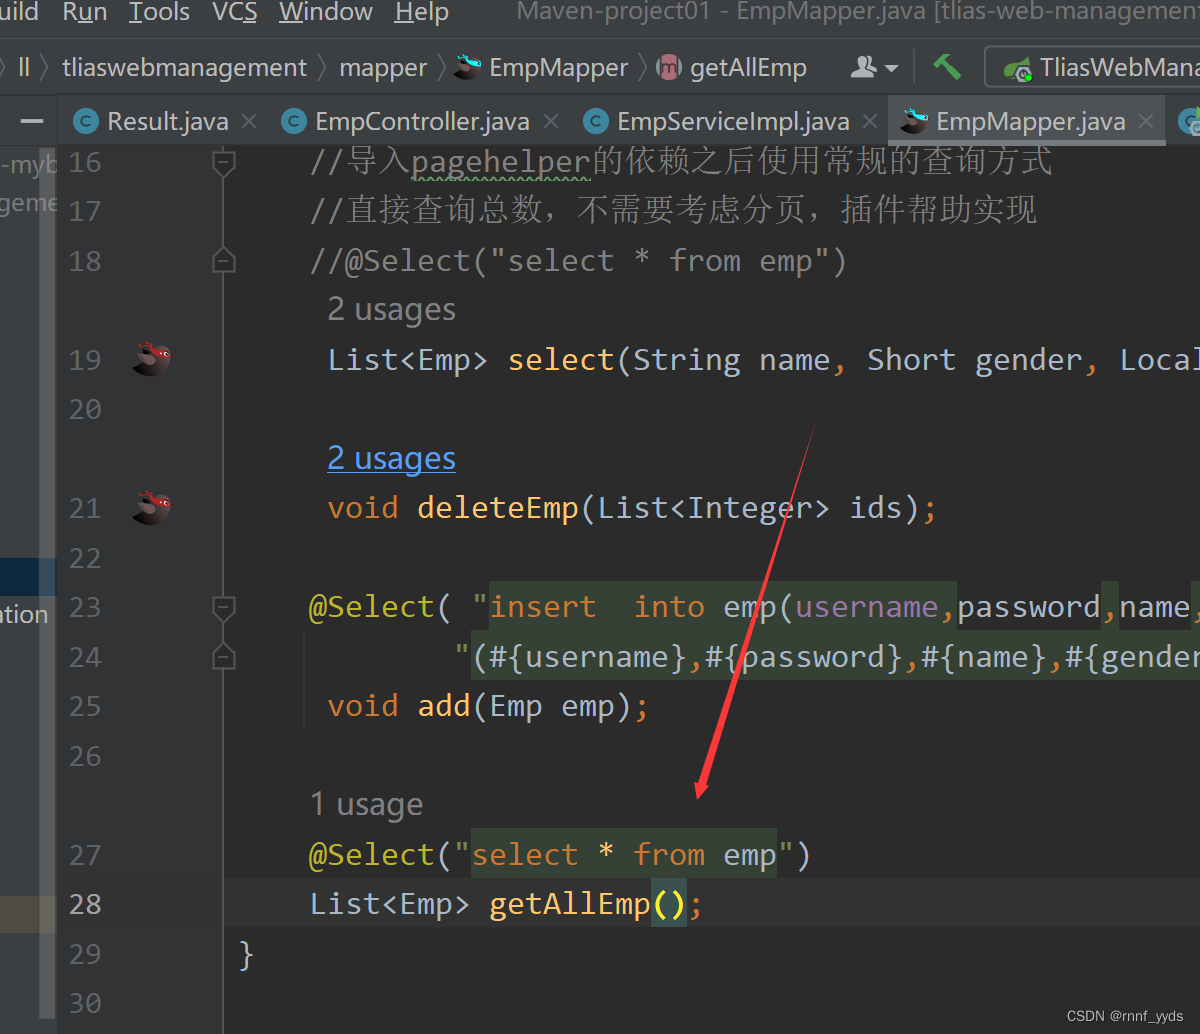Click the green Build hammer icon
The height and width of the screenshot is (1034, 1200).
[x=946, y=66]
